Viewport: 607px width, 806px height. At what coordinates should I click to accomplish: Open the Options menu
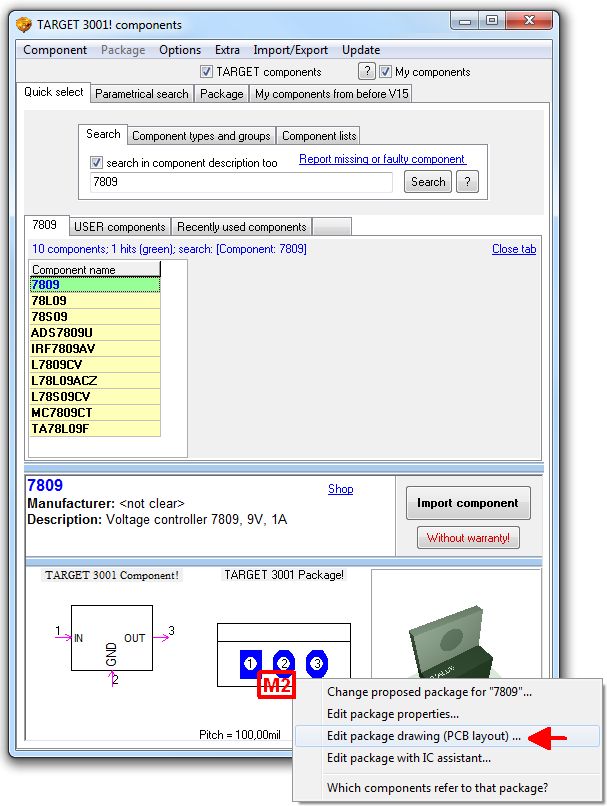pos(180,50)
